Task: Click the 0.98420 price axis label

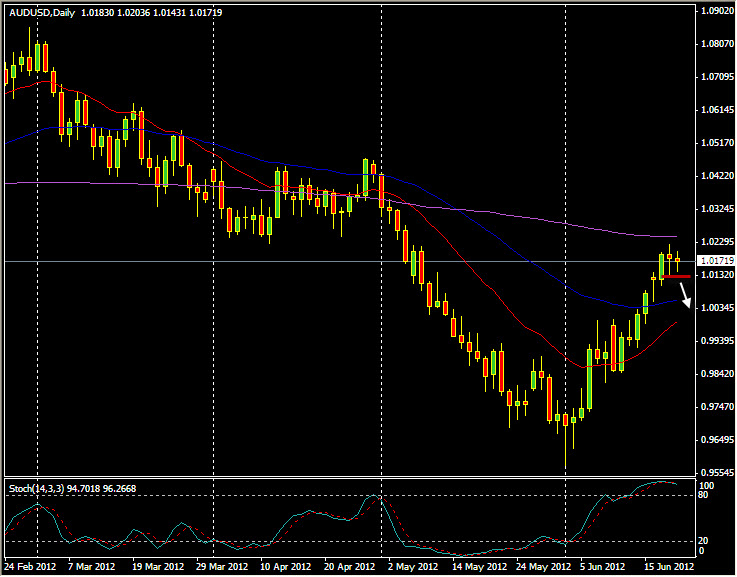Action: coord(714,374)
